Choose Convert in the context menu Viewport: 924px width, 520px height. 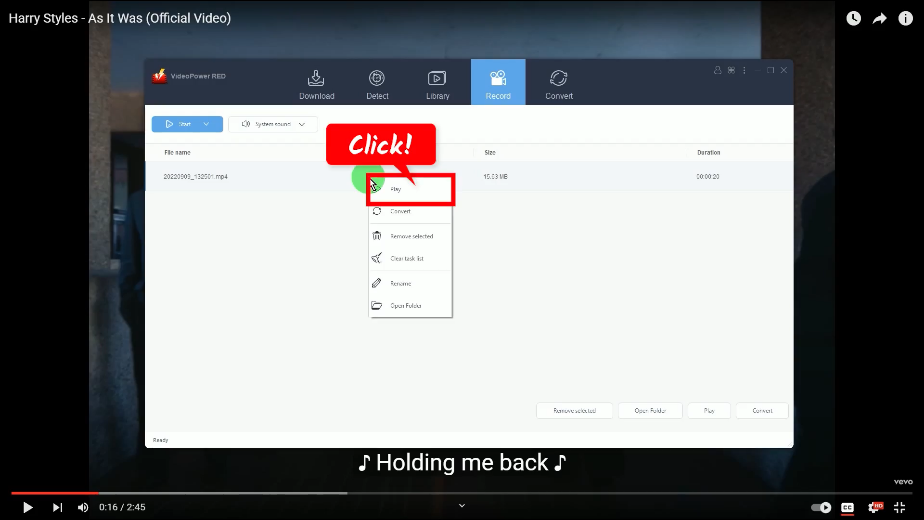[410, 211]
